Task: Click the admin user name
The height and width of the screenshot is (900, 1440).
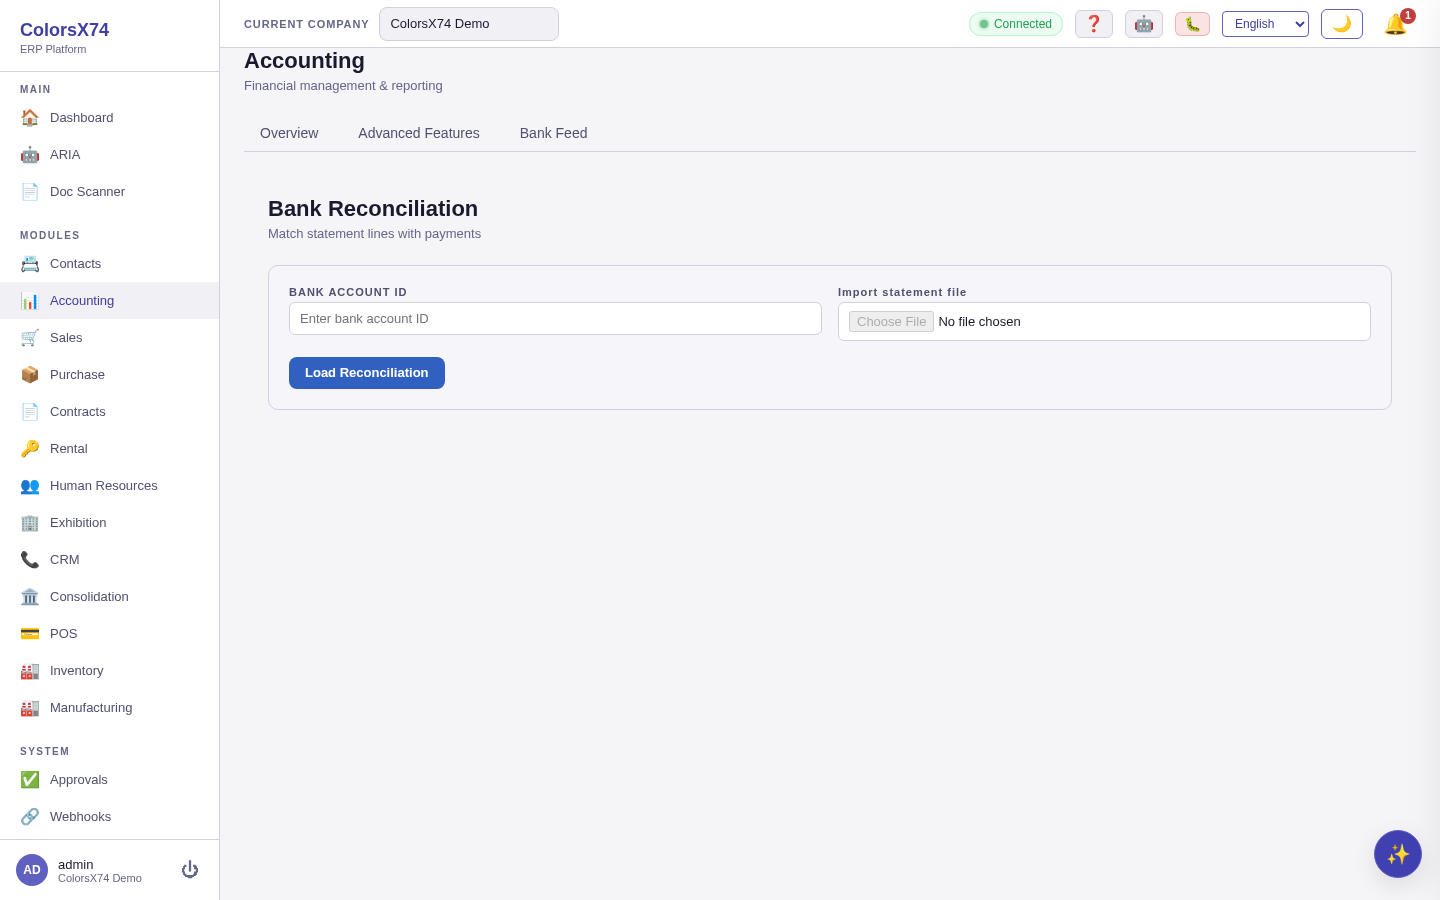Action: click(76, 864)
